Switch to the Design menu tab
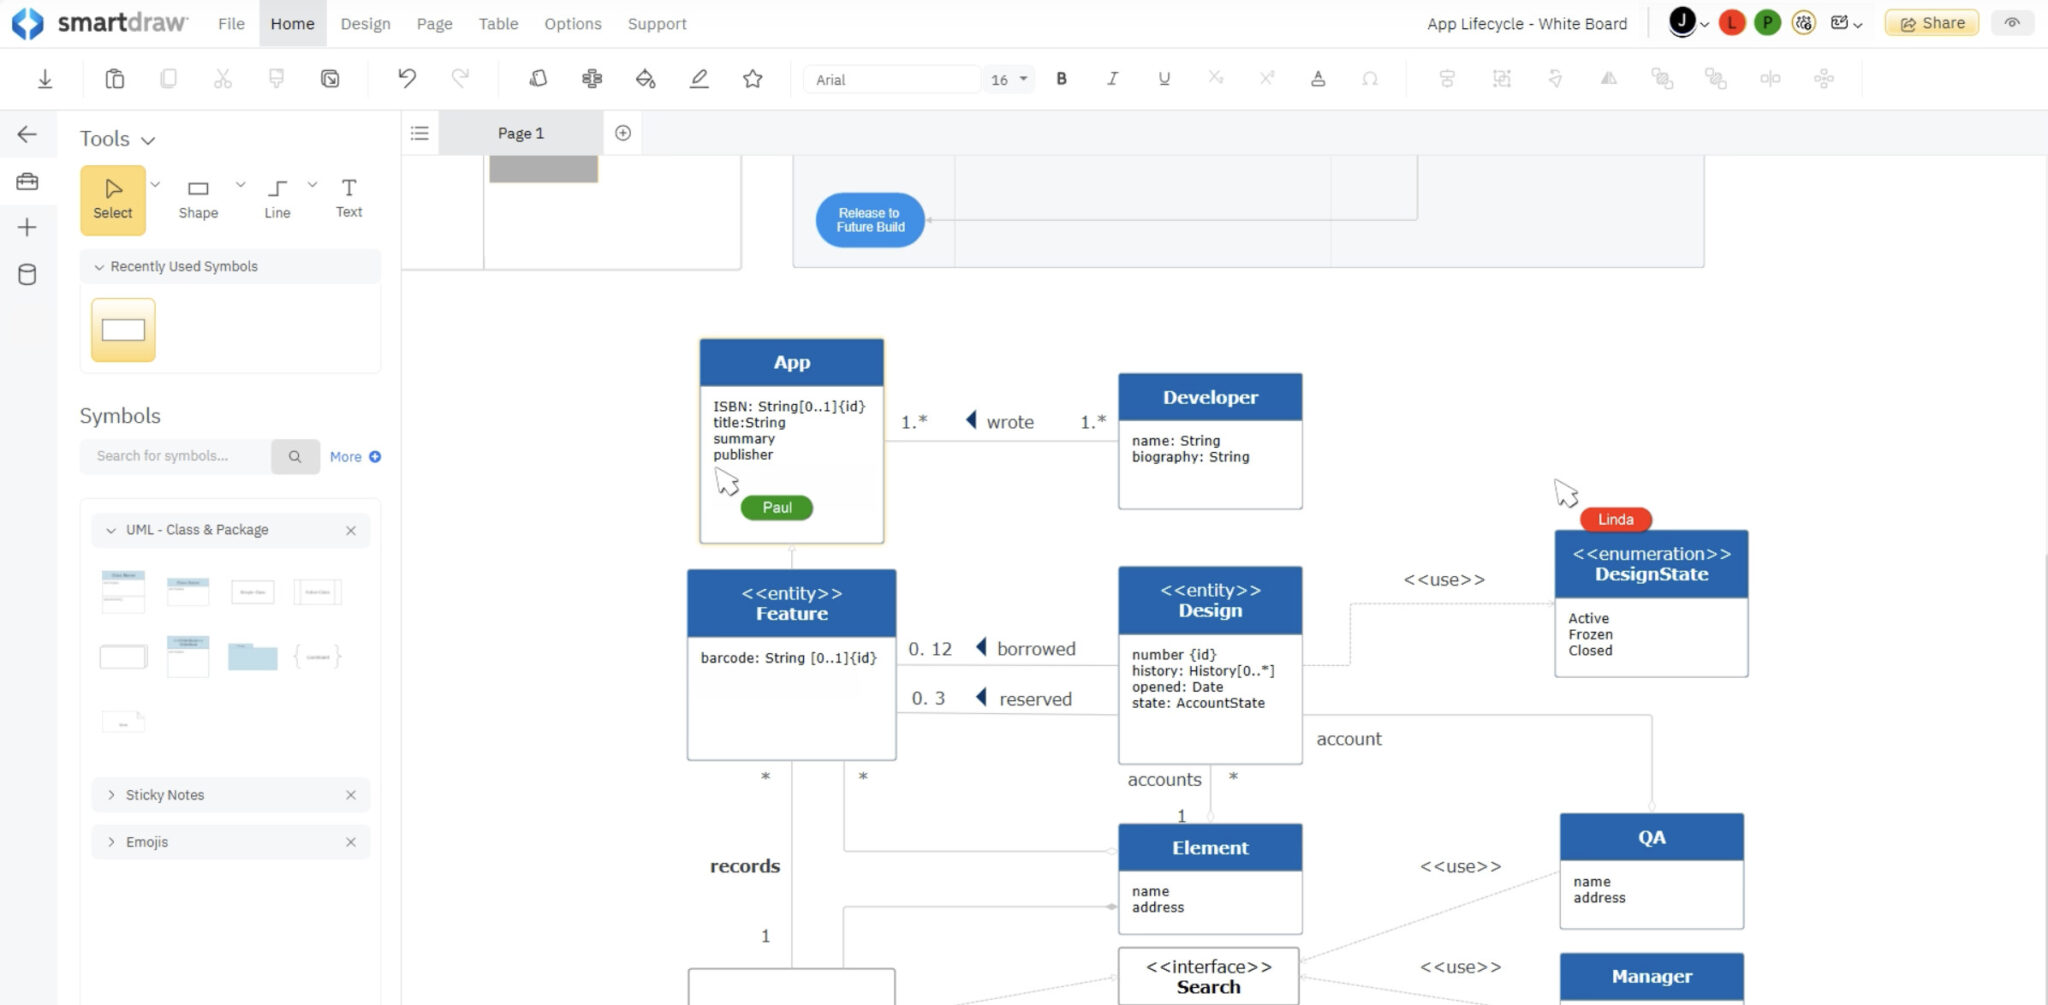Viewport: 2048px width, 1005px height. point(365,23)
